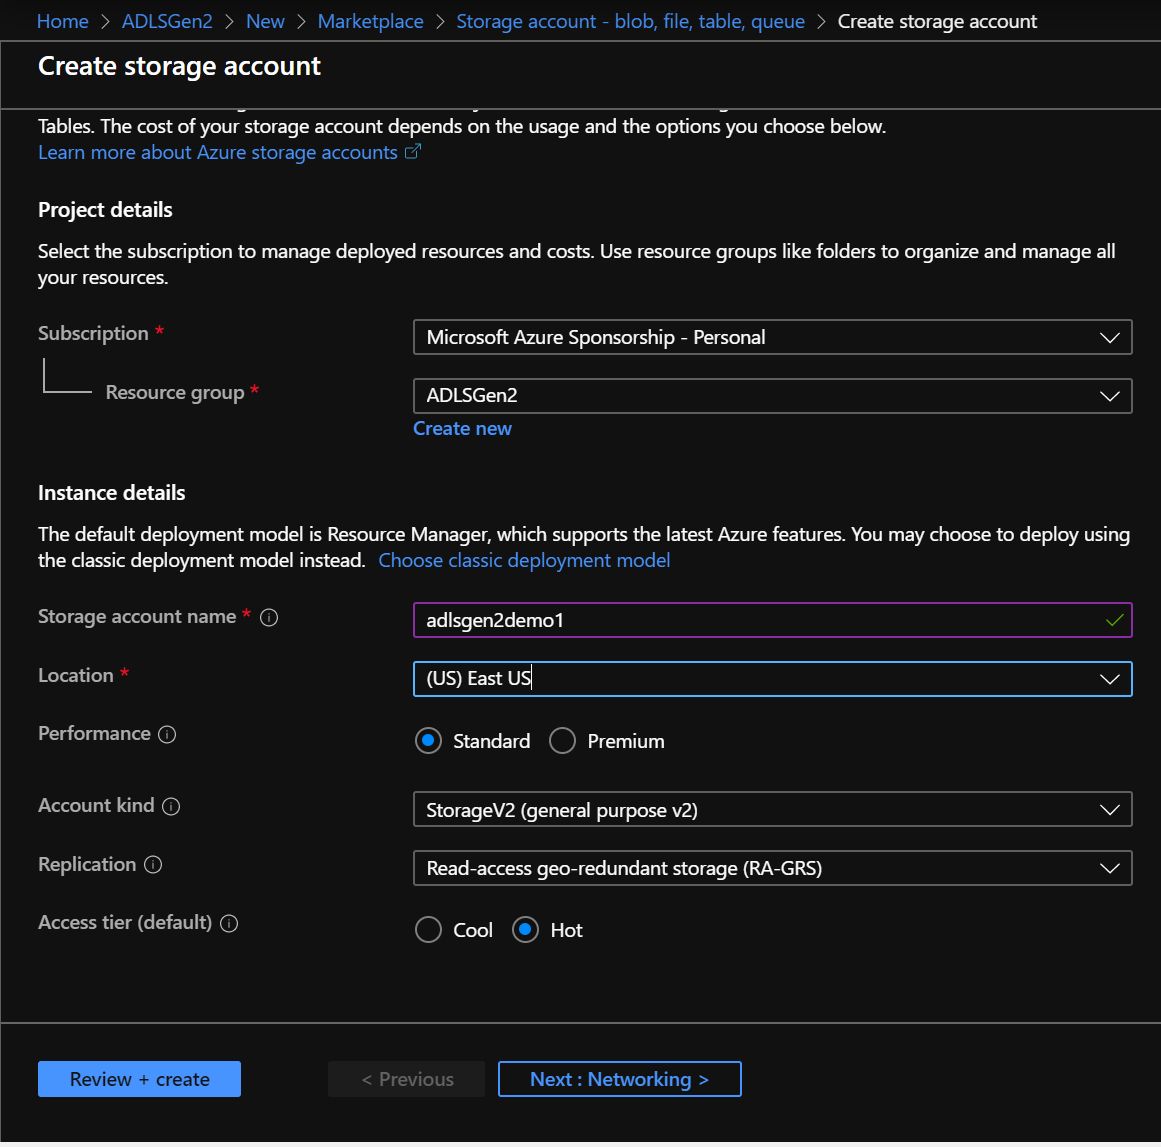Click the info icon next to Performance
The image size is (1161, 1147).
tap(169, 735)
